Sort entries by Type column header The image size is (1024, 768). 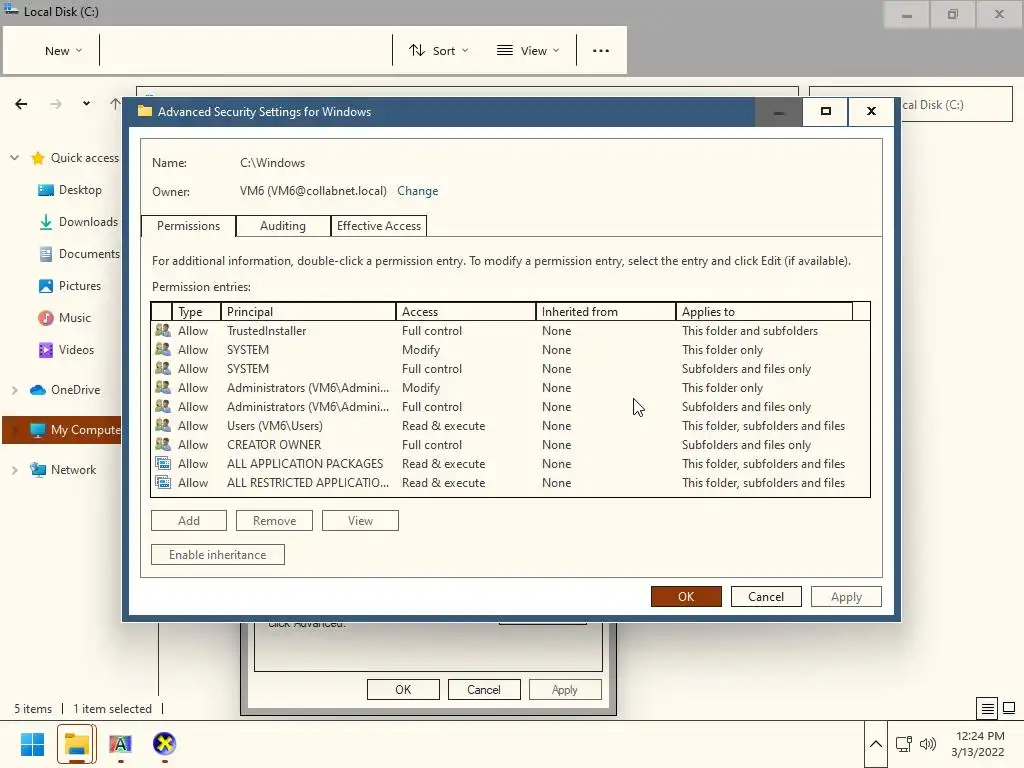(196, 312)
